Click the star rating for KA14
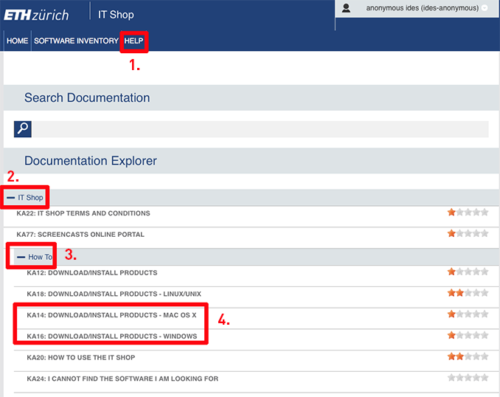The width and height of the screenshot is (500, 397). tap(468, 314)
